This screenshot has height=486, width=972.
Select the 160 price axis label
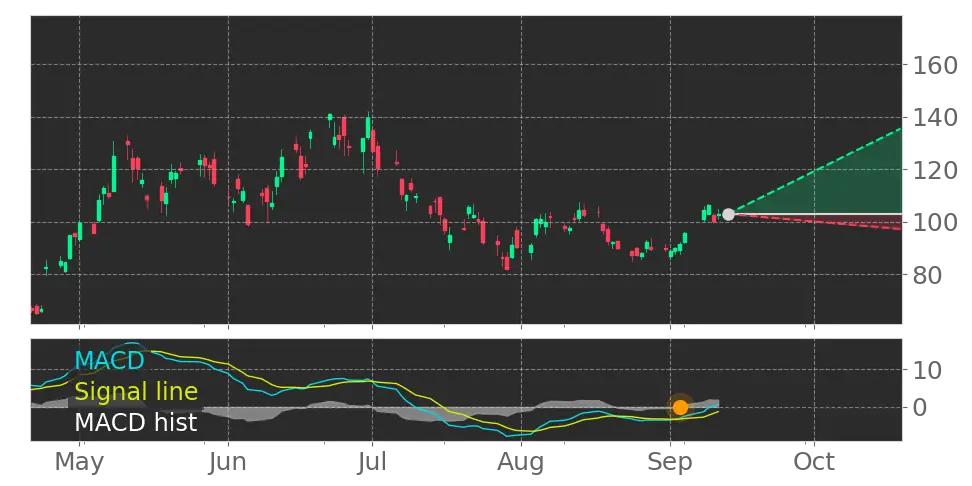[x=935, y=65]
